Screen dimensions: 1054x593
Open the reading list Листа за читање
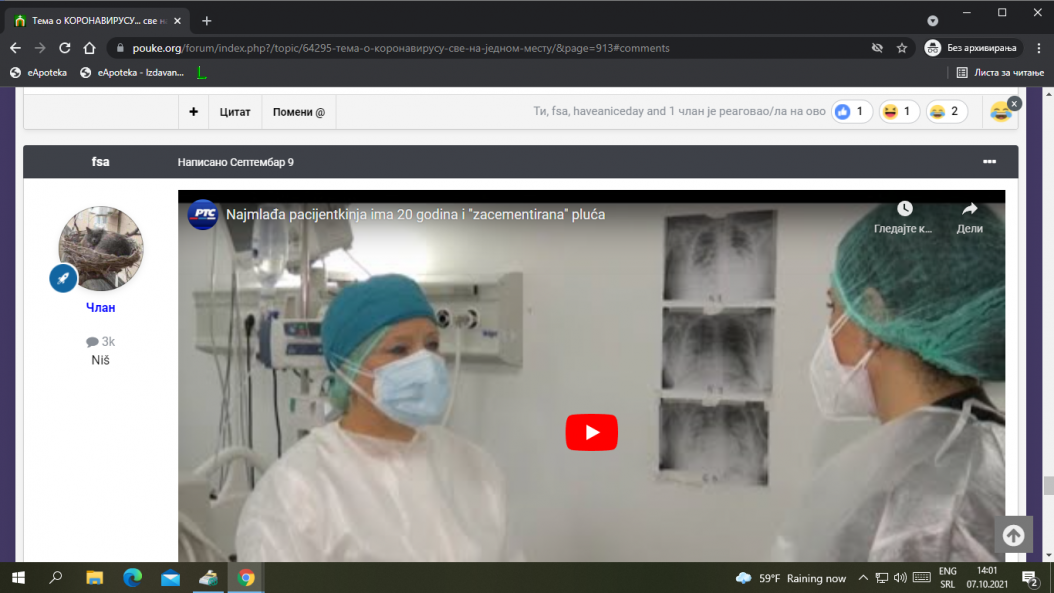point(1000,73)
